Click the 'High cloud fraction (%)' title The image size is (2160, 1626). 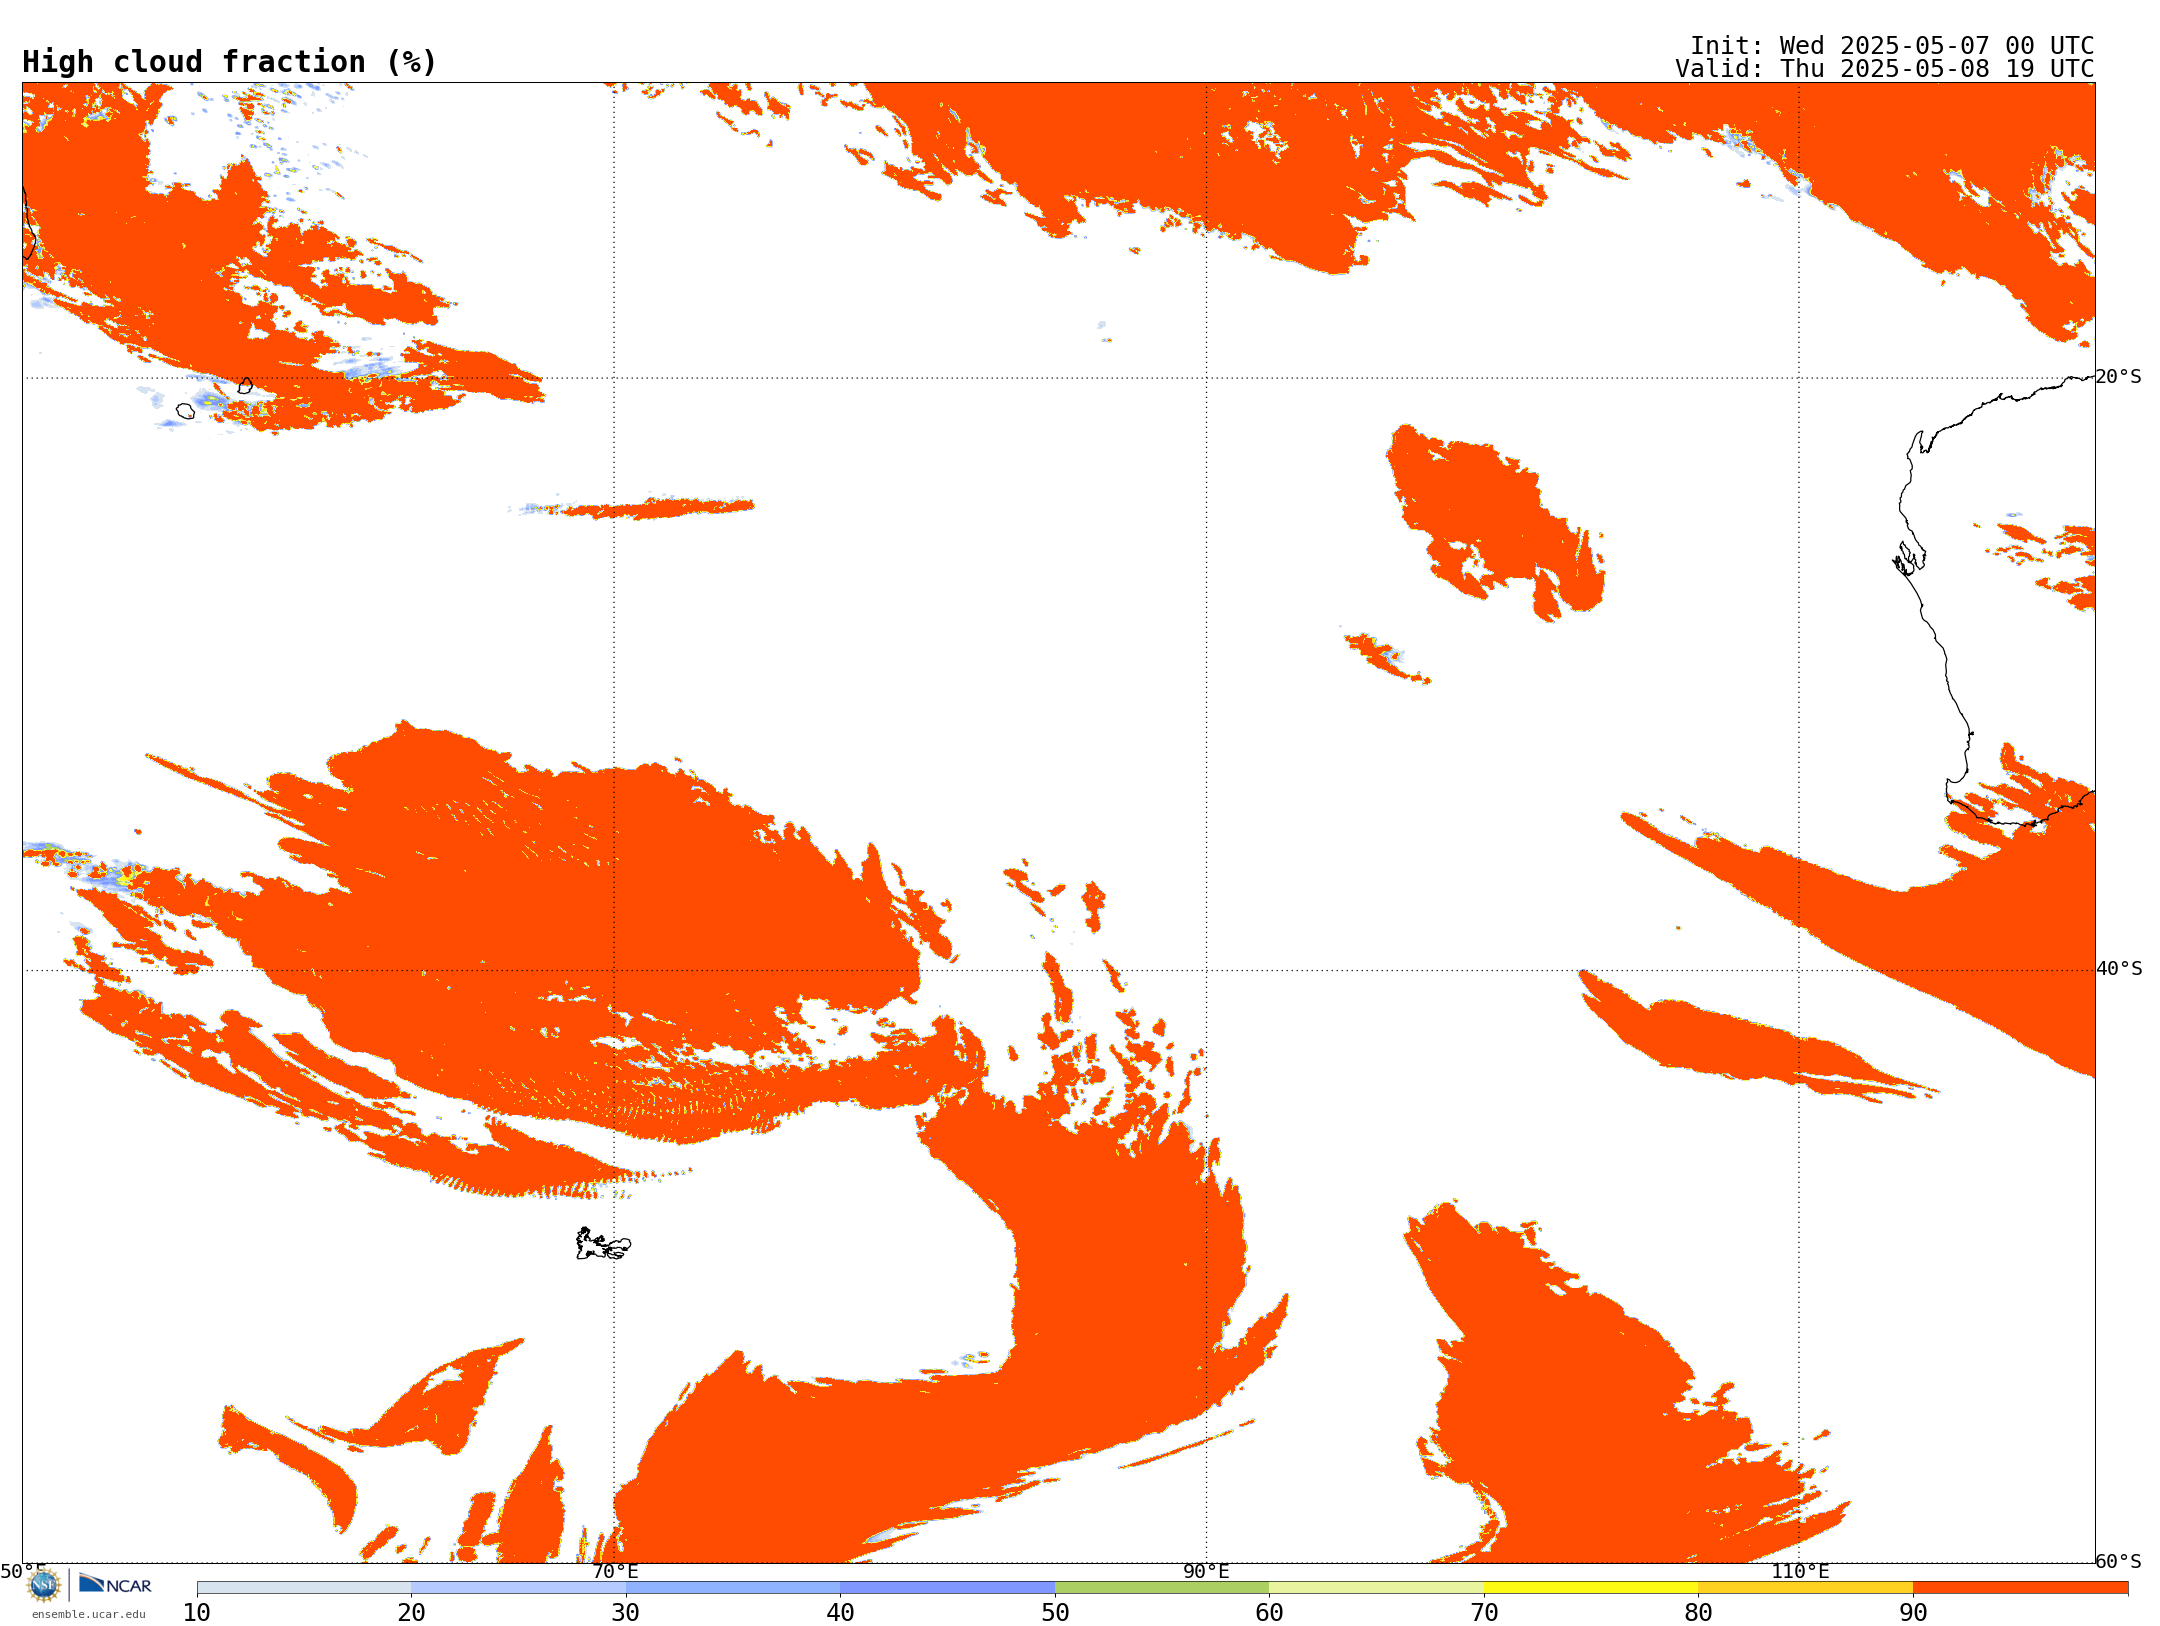pyautogui.click(x=230, y=62)
